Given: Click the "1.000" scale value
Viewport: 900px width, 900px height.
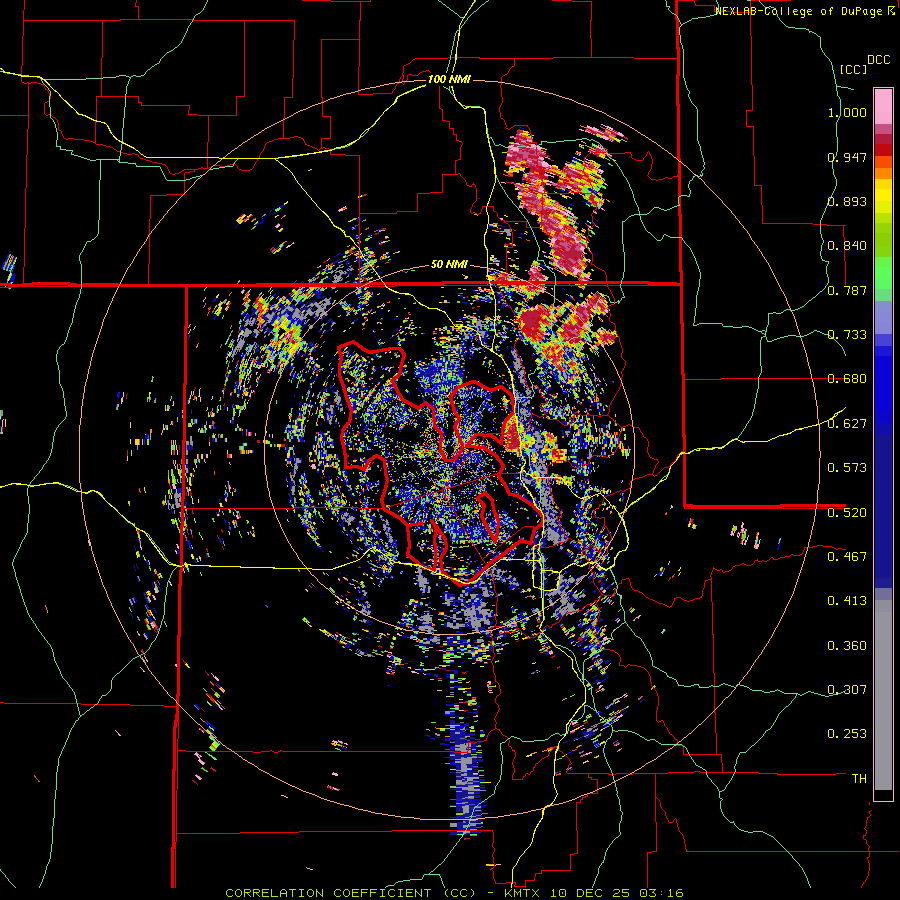Looking at the screenshot, I should 847,112.
